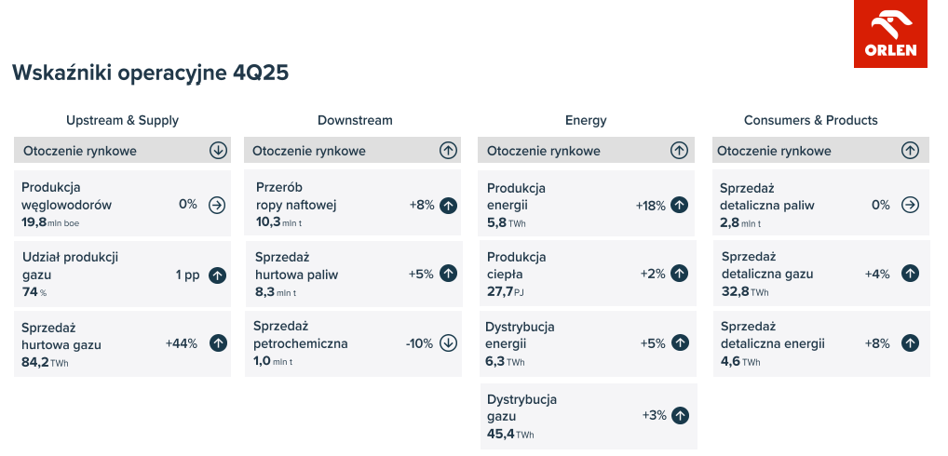Click down arrow beside Sprzedaż petrochemiczna -10%
The height and width of the screenshot is (456, 948).
(448, 344)
